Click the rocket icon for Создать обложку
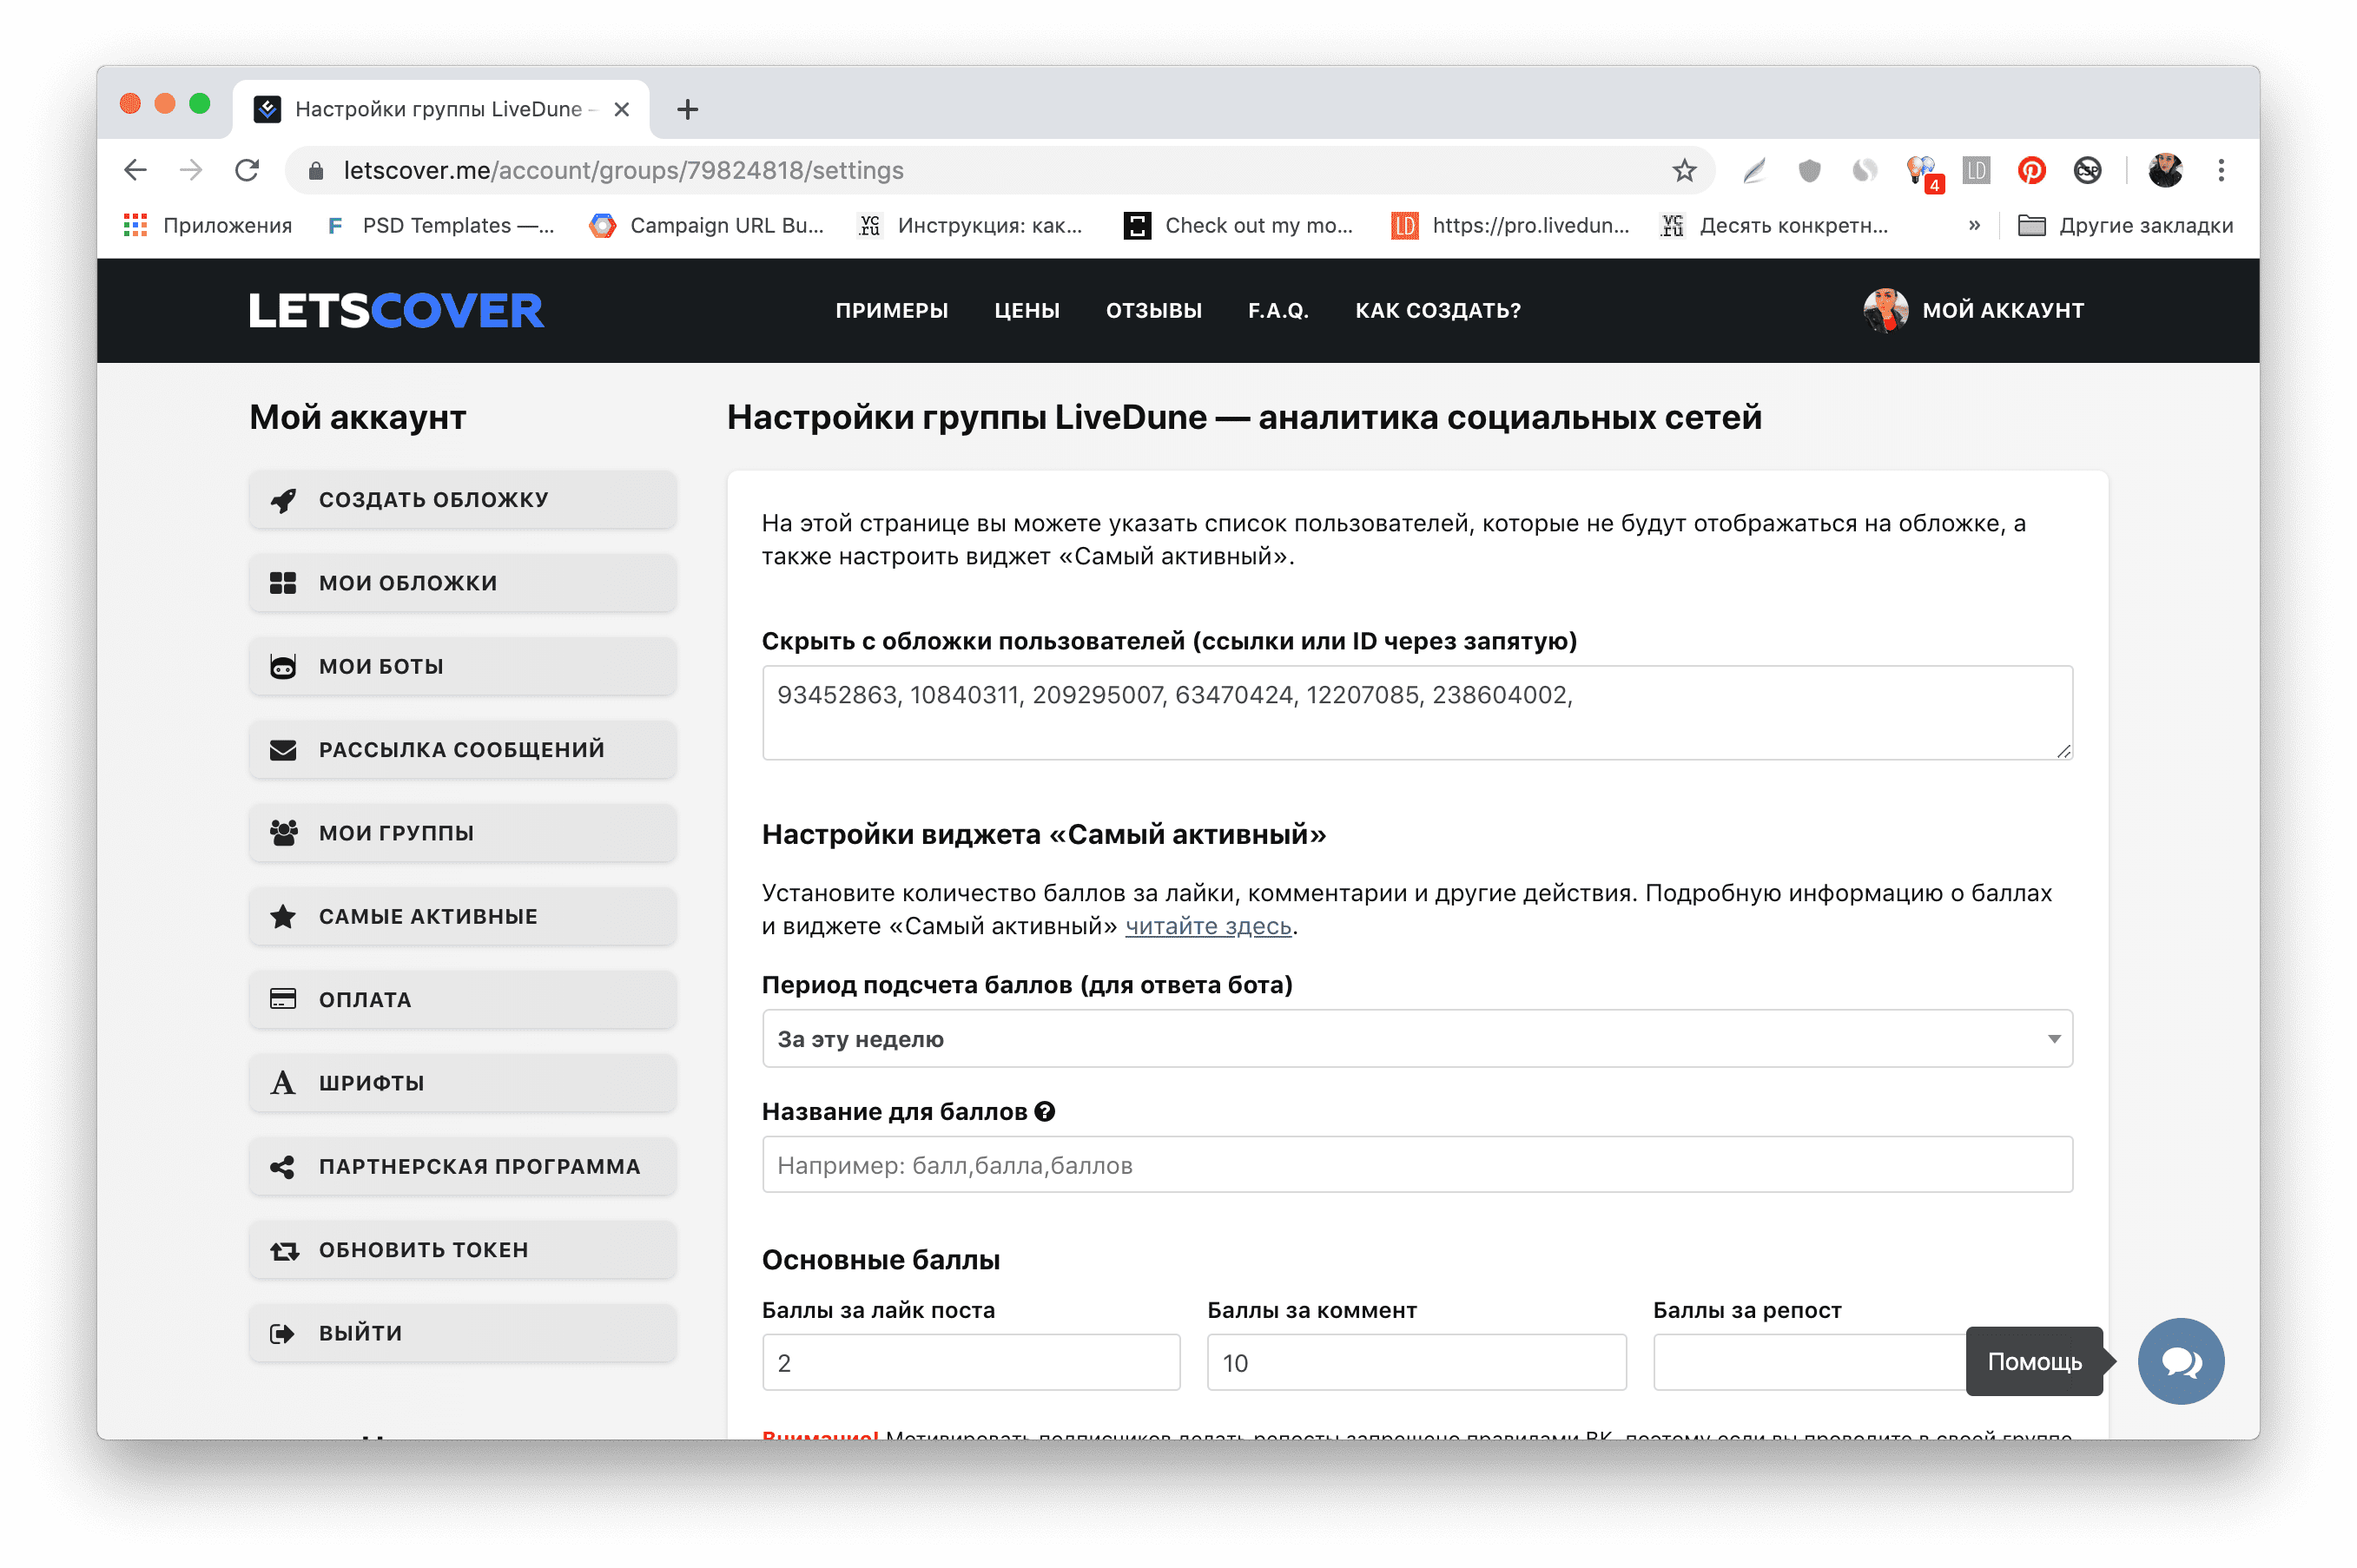The image size is (2357, 1568). pyautogui.click(x=283, y=500)
